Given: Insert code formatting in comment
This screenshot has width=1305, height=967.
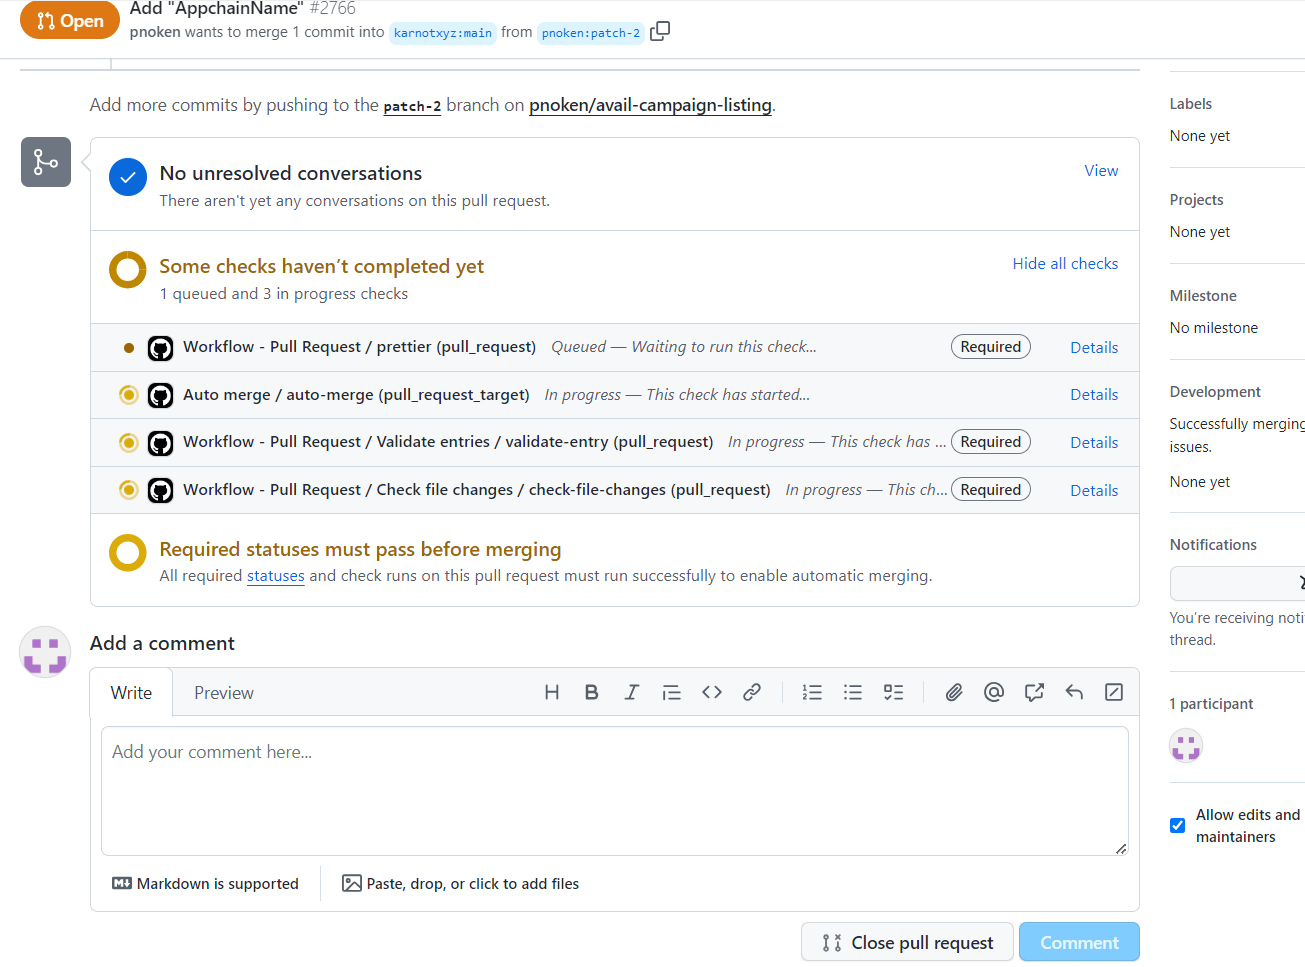Looking at the screenshot, I should tap(712, 692).
